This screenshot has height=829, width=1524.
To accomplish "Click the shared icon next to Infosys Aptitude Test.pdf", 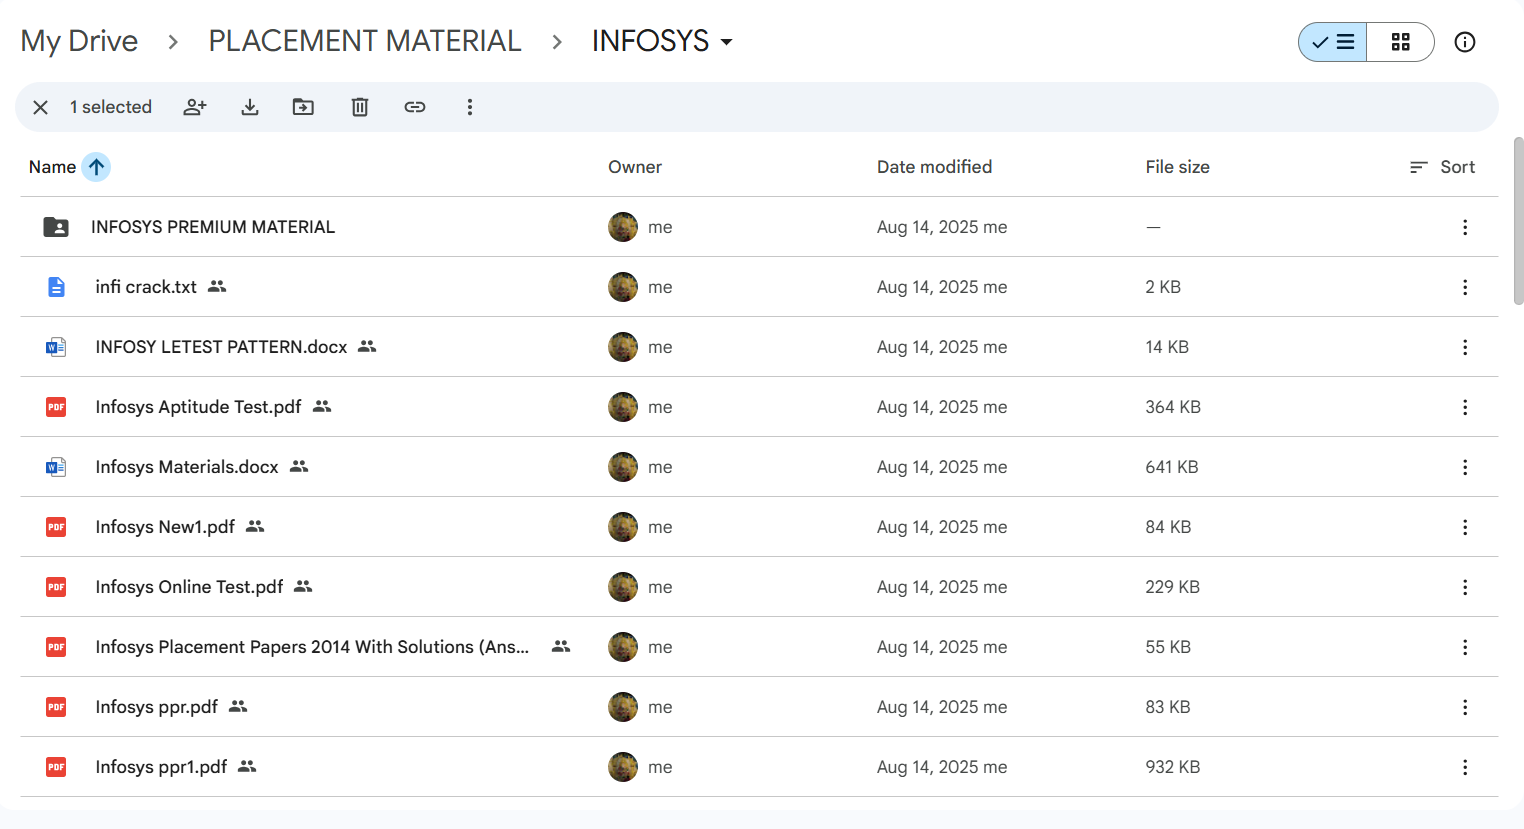I will click(322, 407).
